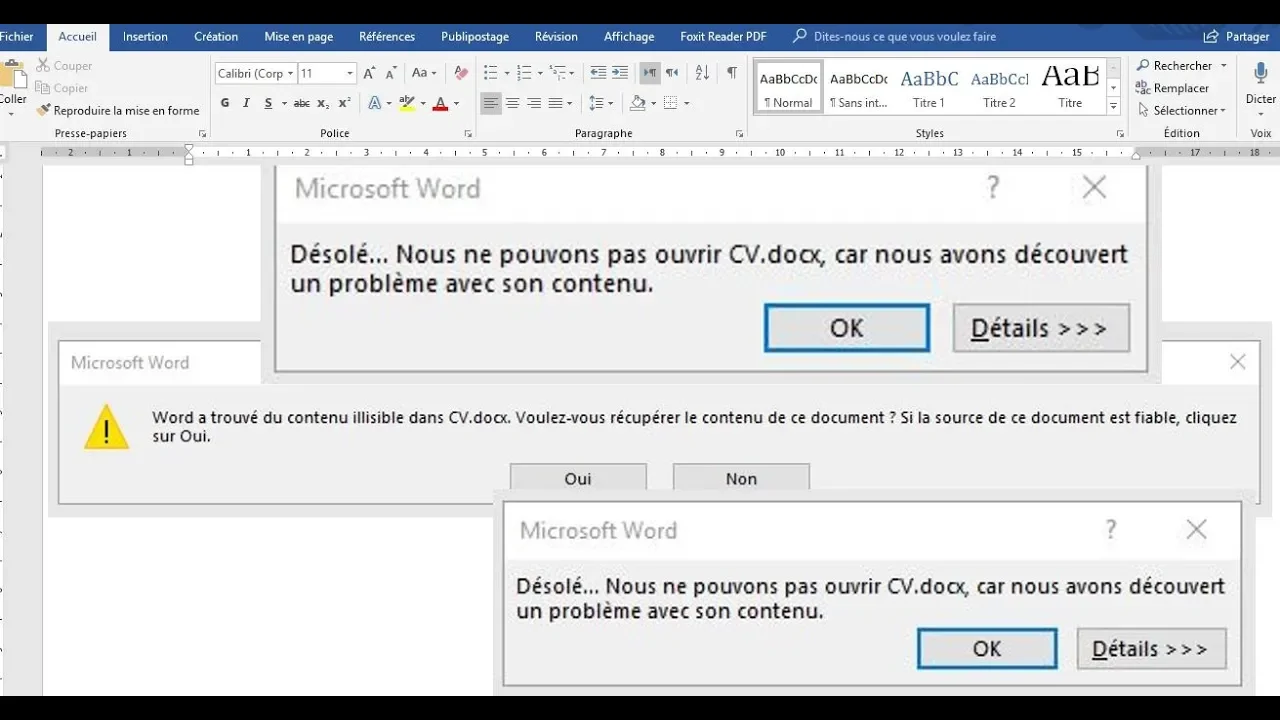Switch to the Publipostage tab
Viewport: 1280px width, 720px height.
(x=475, y=36)
